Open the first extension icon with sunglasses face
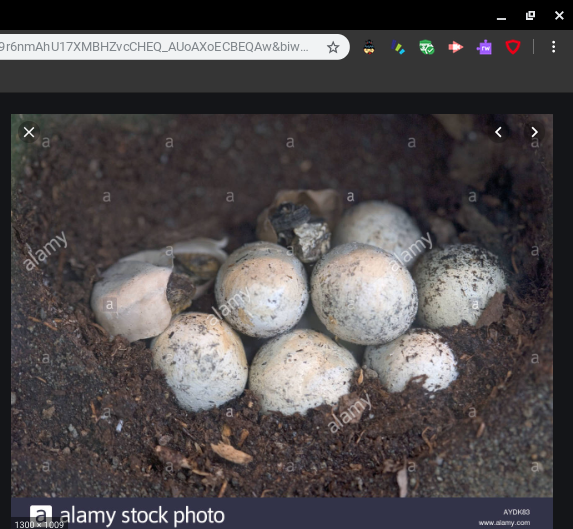Image resolution: width=573 pixels, height=529 pixels. [x=369, y=47]
